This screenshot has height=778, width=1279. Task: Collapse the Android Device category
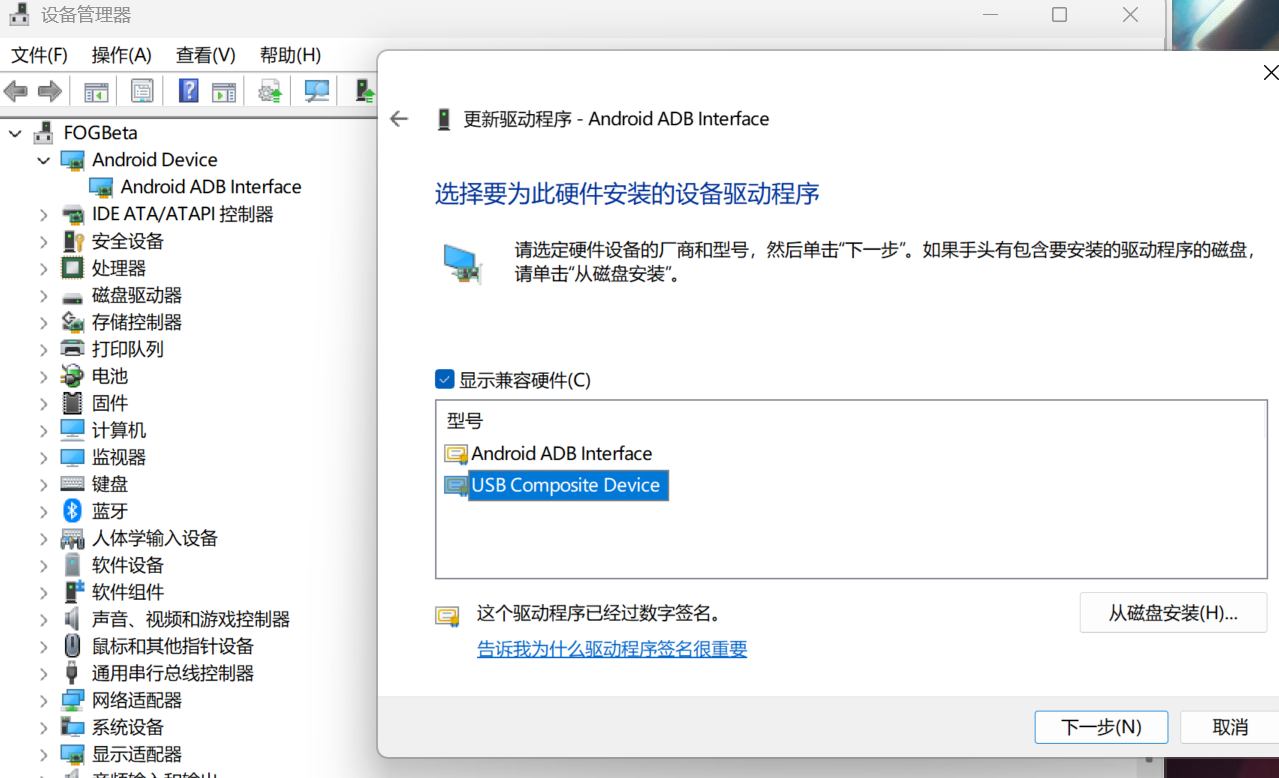(x=43, y=160)
